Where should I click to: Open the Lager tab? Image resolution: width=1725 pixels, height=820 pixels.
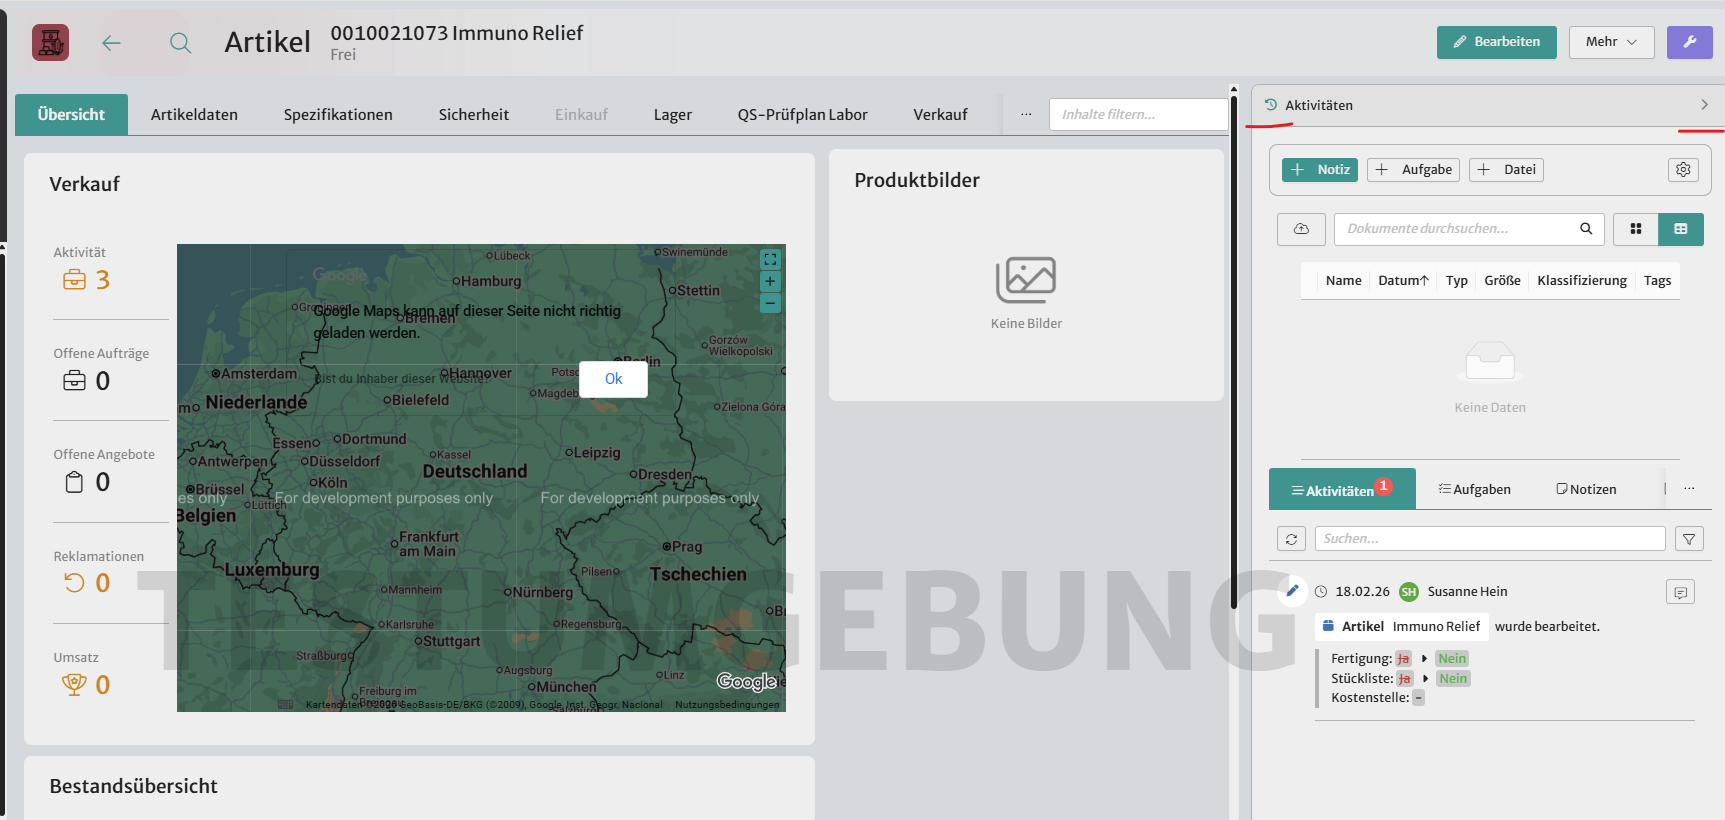point(673,115)
